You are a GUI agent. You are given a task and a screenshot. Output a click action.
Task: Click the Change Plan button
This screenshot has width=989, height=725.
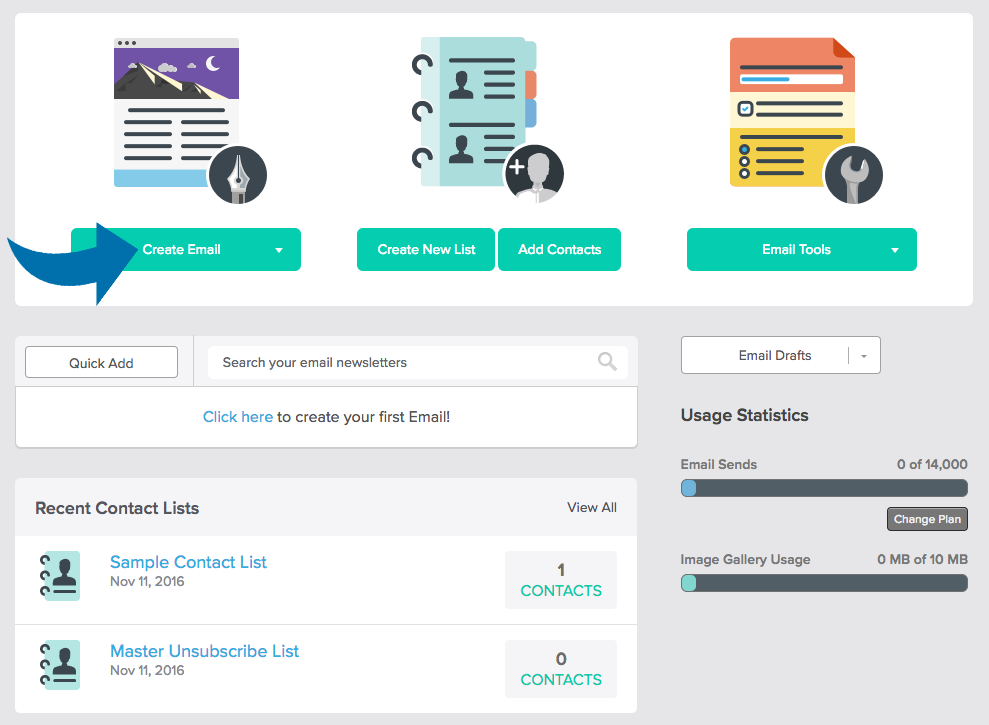(x=926, y=518)
